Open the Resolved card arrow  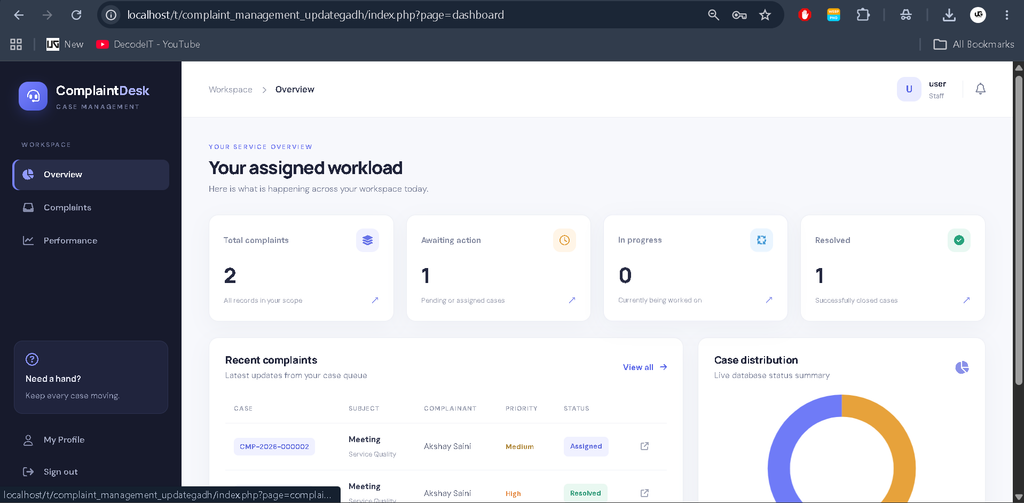tap(966, 300)
